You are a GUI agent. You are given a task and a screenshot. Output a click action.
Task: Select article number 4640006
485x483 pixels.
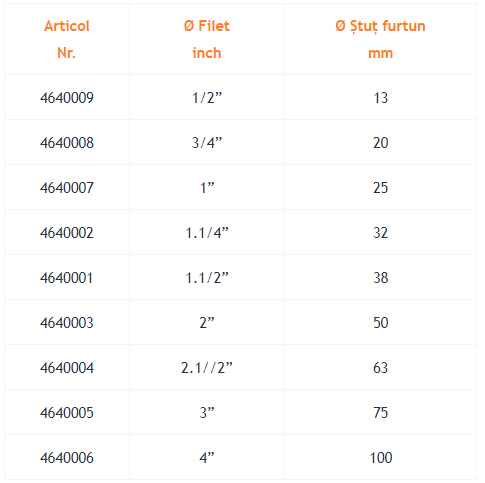(x=67, y=458)
